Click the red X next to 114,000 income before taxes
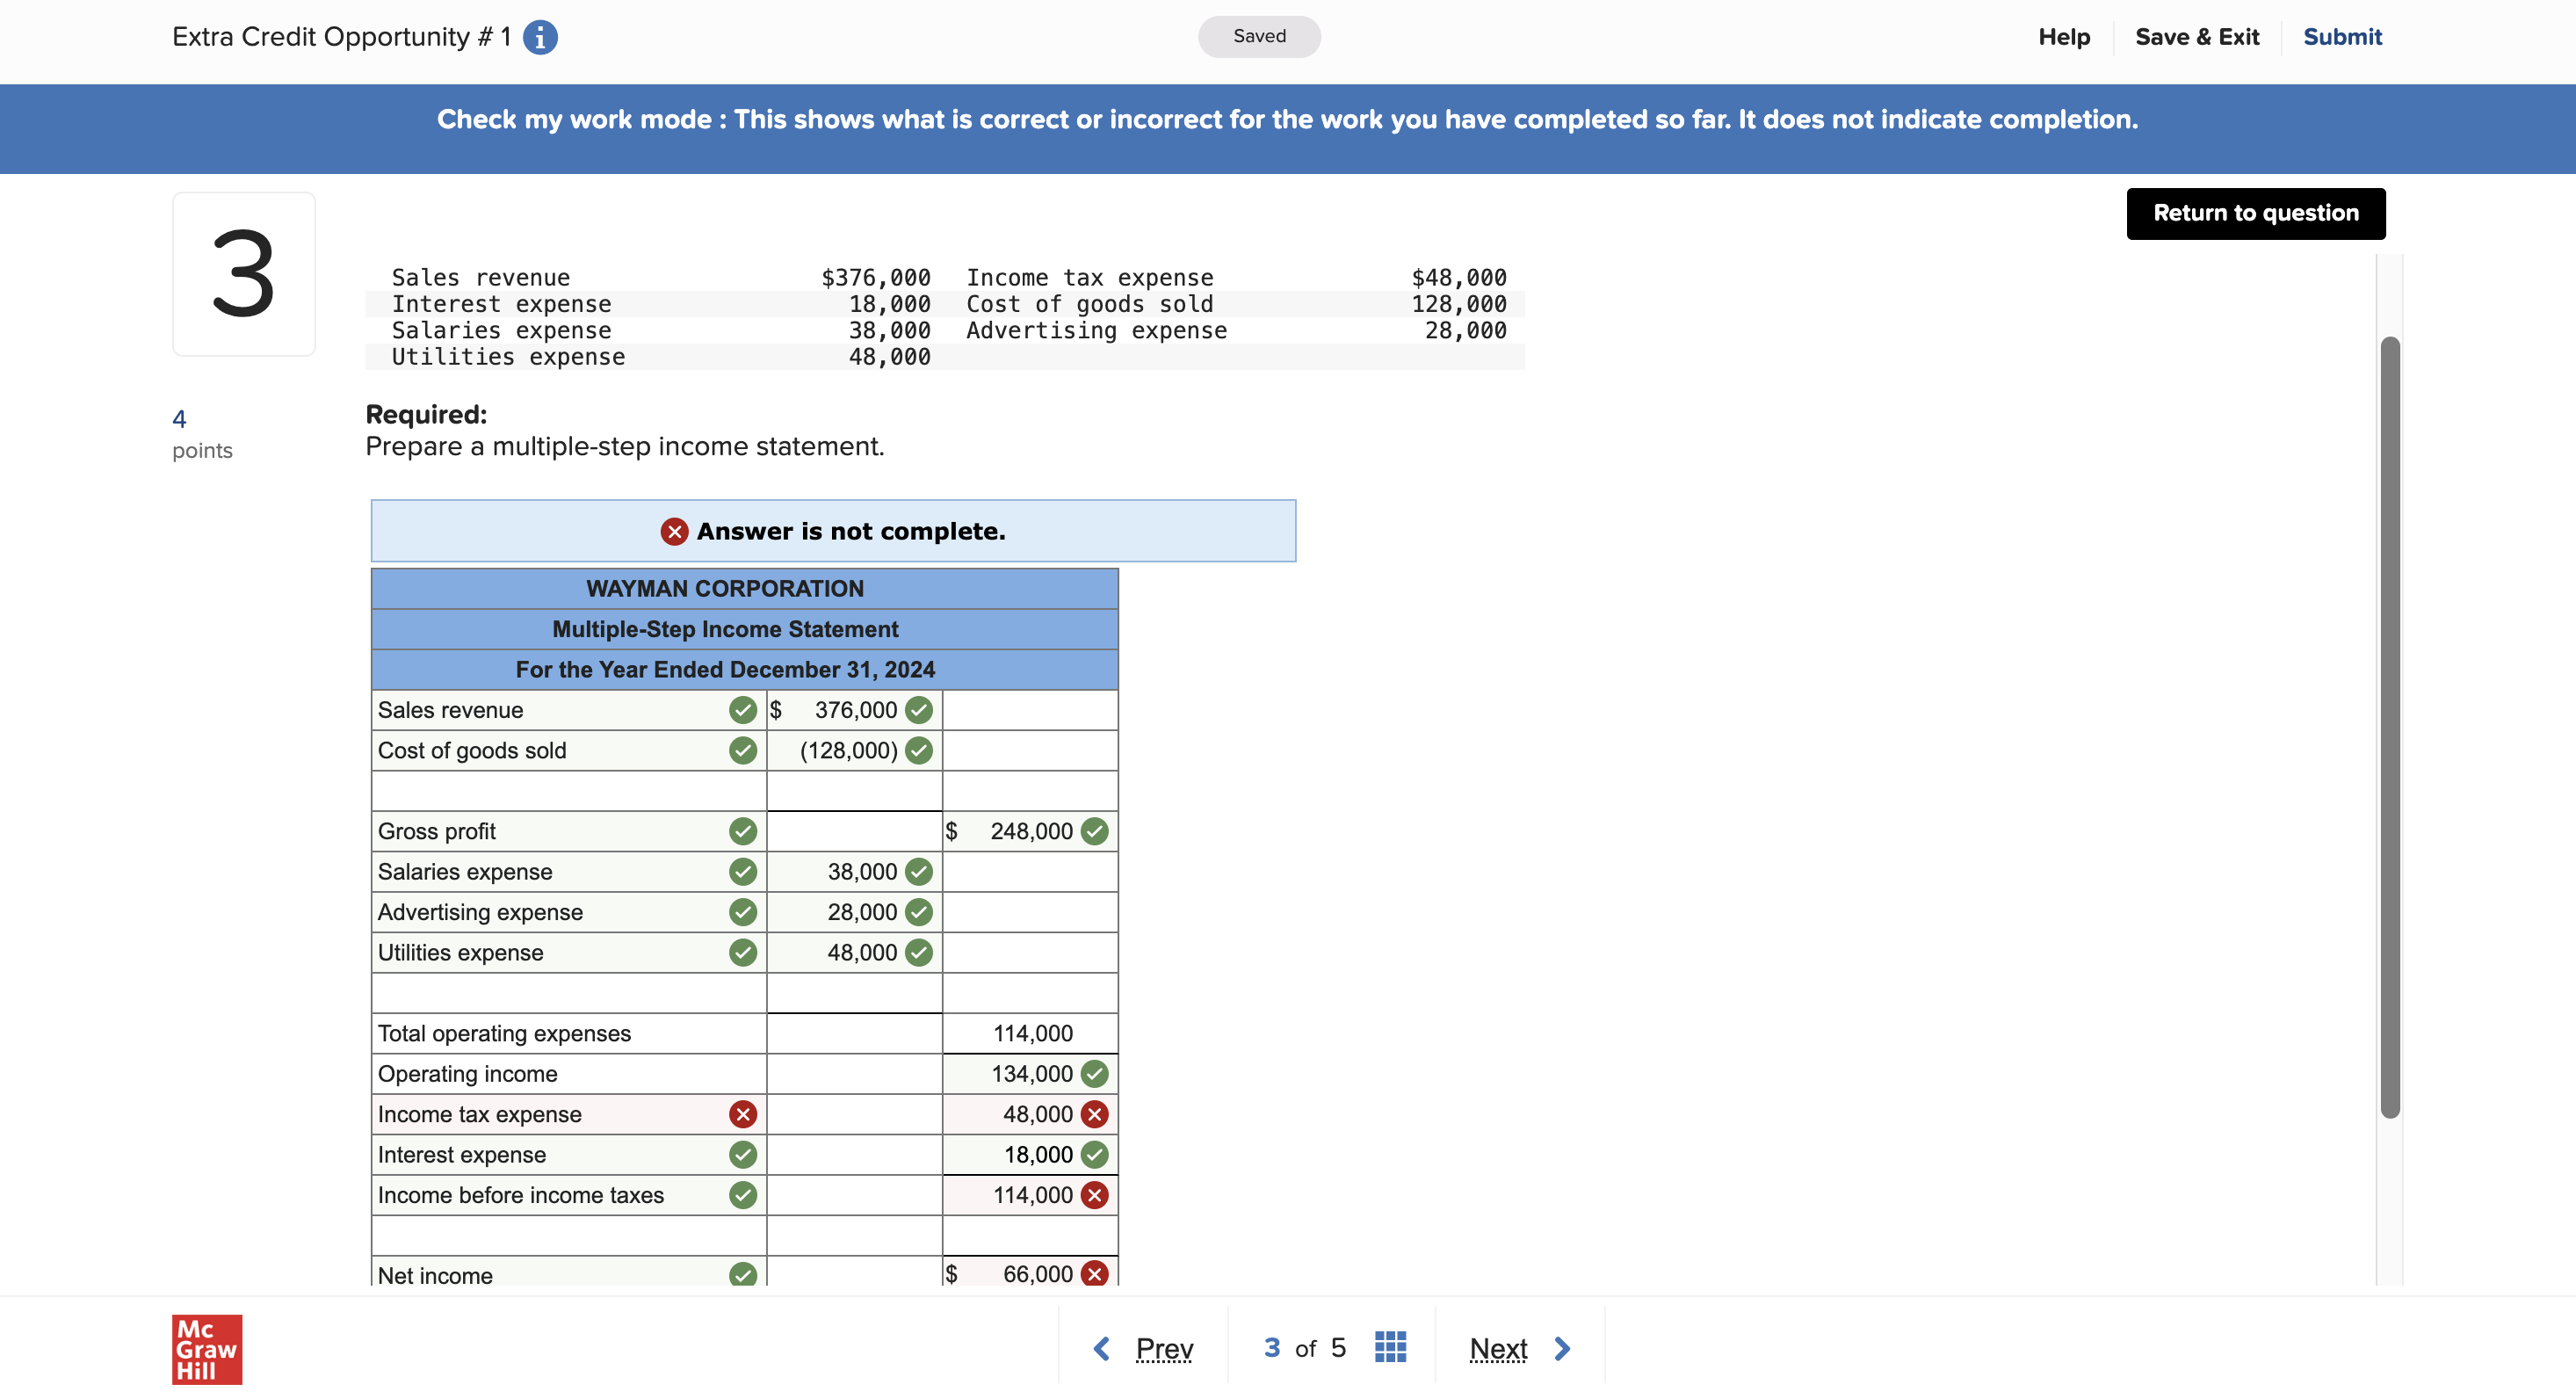 1095,1195
